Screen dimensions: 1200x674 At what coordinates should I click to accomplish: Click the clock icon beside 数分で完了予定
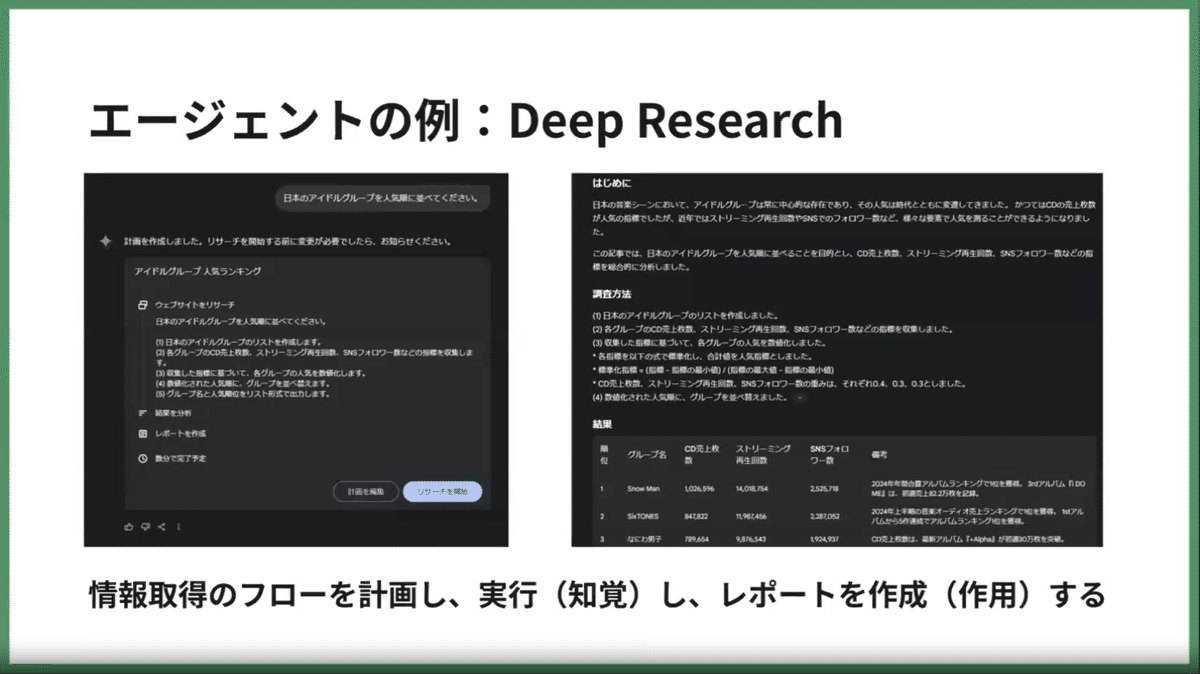pos(143,458)
